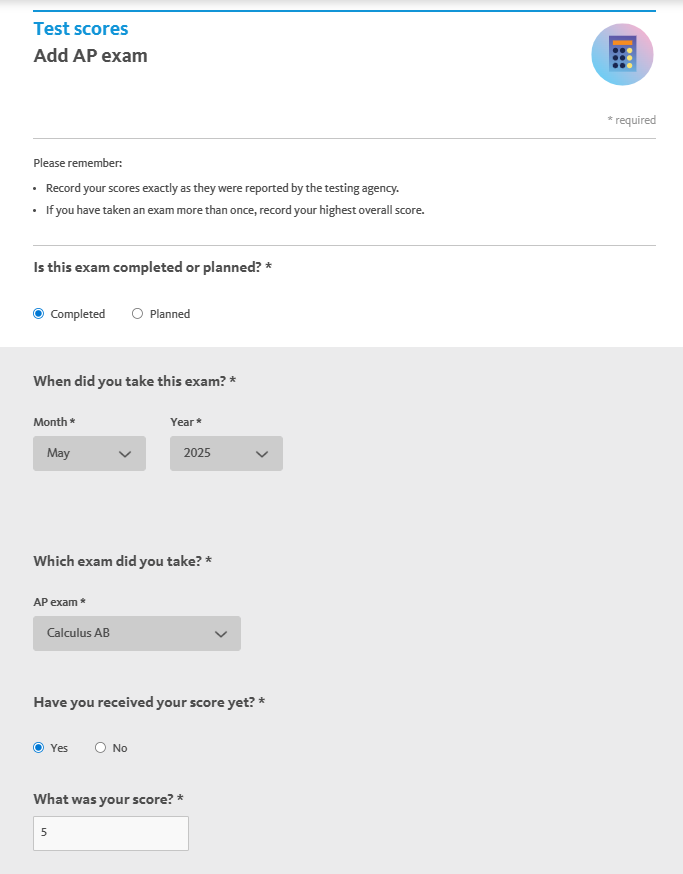
Task: Select Yes for score received
Action: 38,747
